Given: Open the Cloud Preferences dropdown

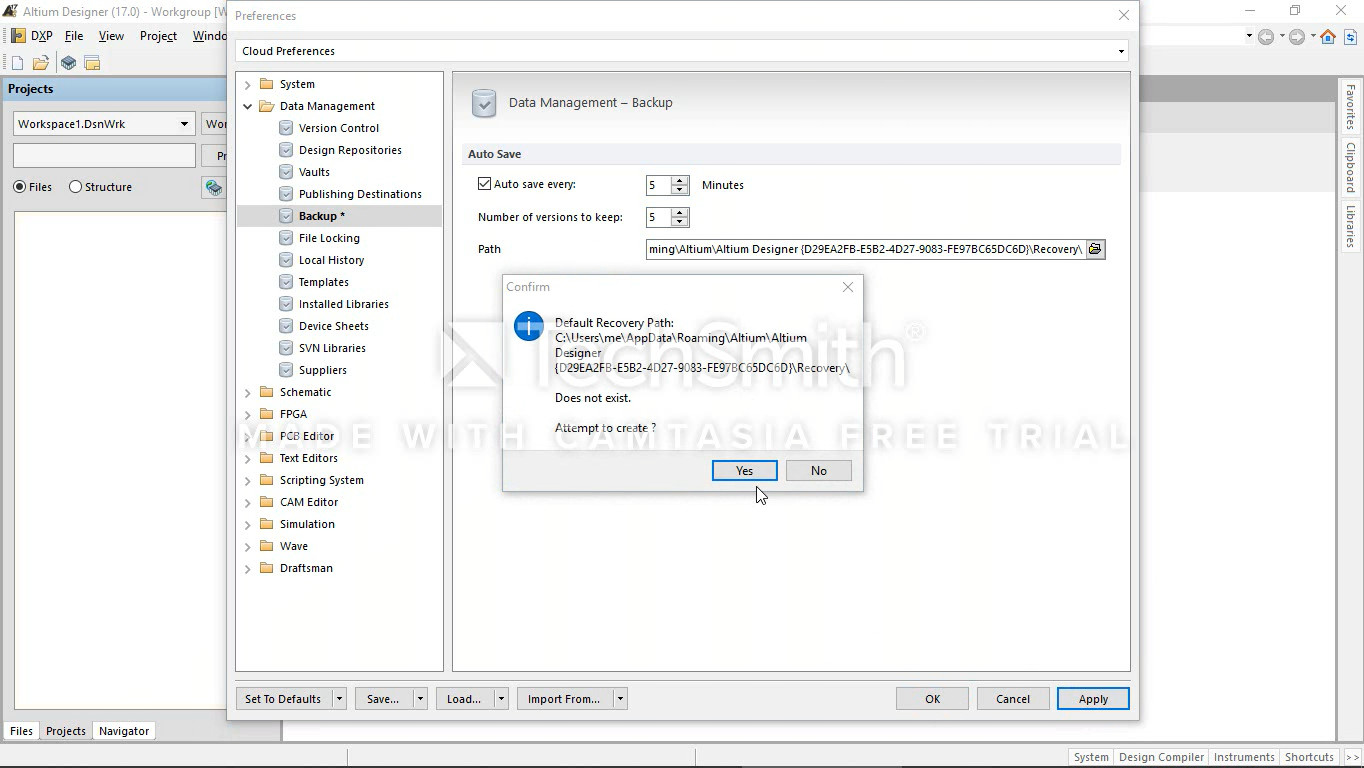Looking at the screenshot, I should click(1121, 51).
